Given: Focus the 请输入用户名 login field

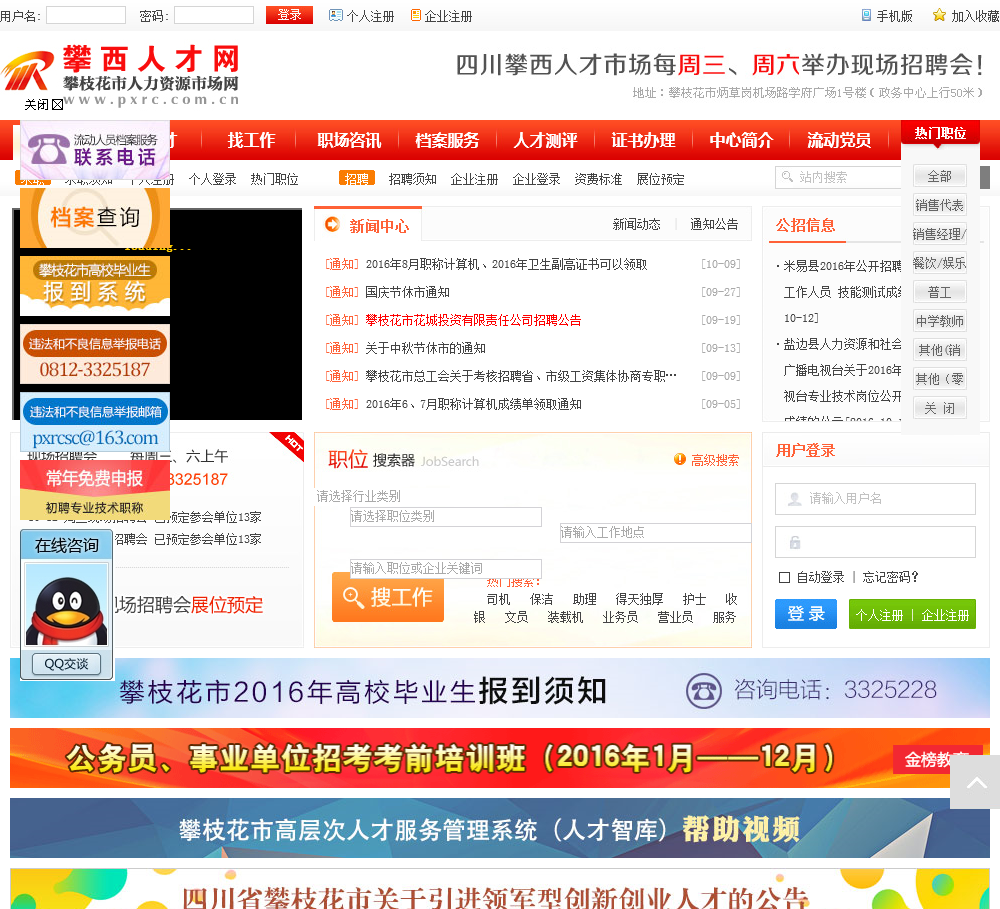Looking at the screenshot, I should pyautogui.click(x=875, y=499).
